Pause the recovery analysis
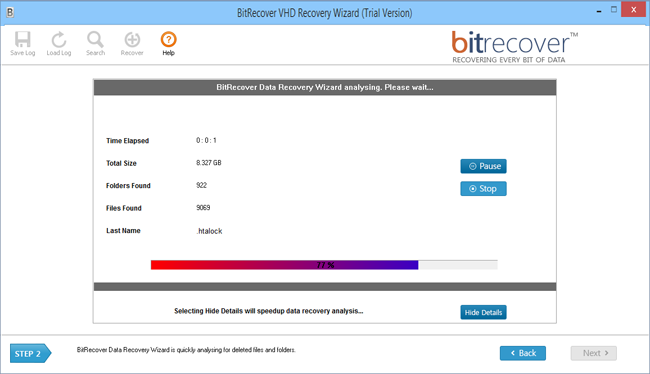 click(483, 166)
